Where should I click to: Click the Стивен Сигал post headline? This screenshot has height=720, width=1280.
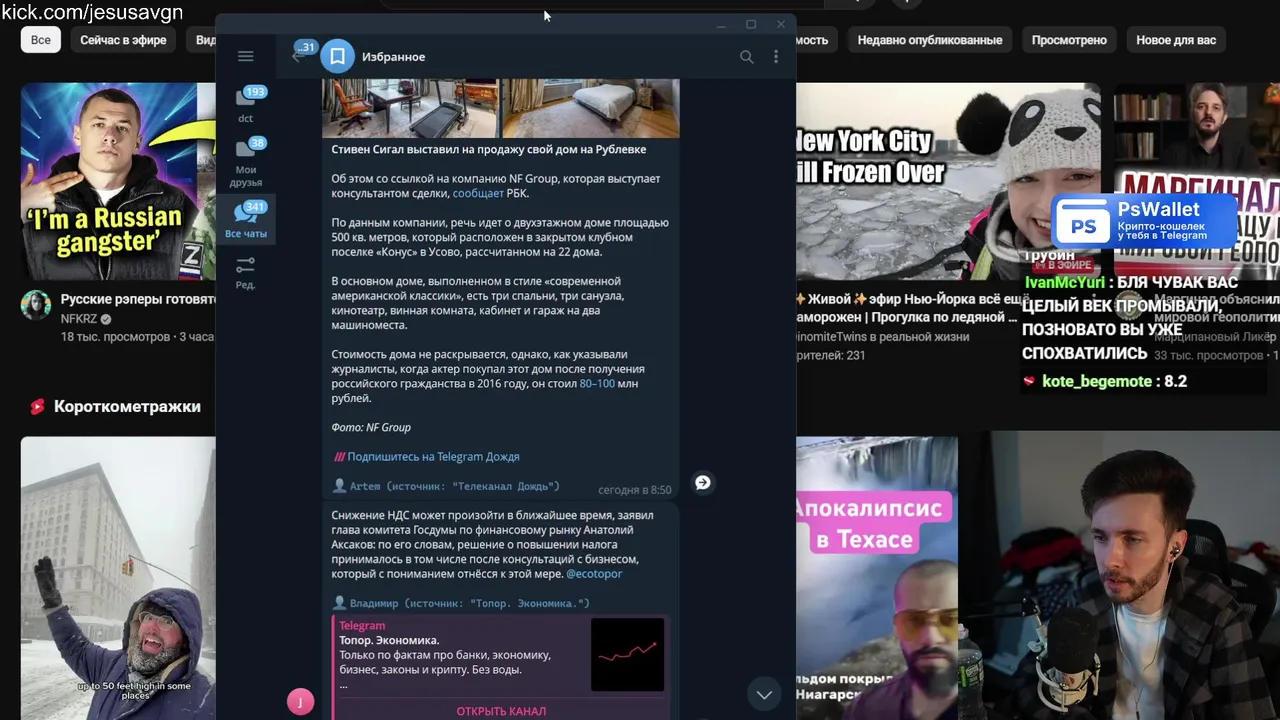tap(489, 149)
